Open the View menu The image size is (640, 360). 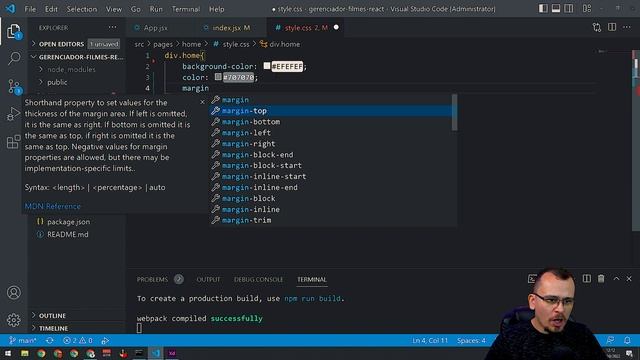pos(113,9)
